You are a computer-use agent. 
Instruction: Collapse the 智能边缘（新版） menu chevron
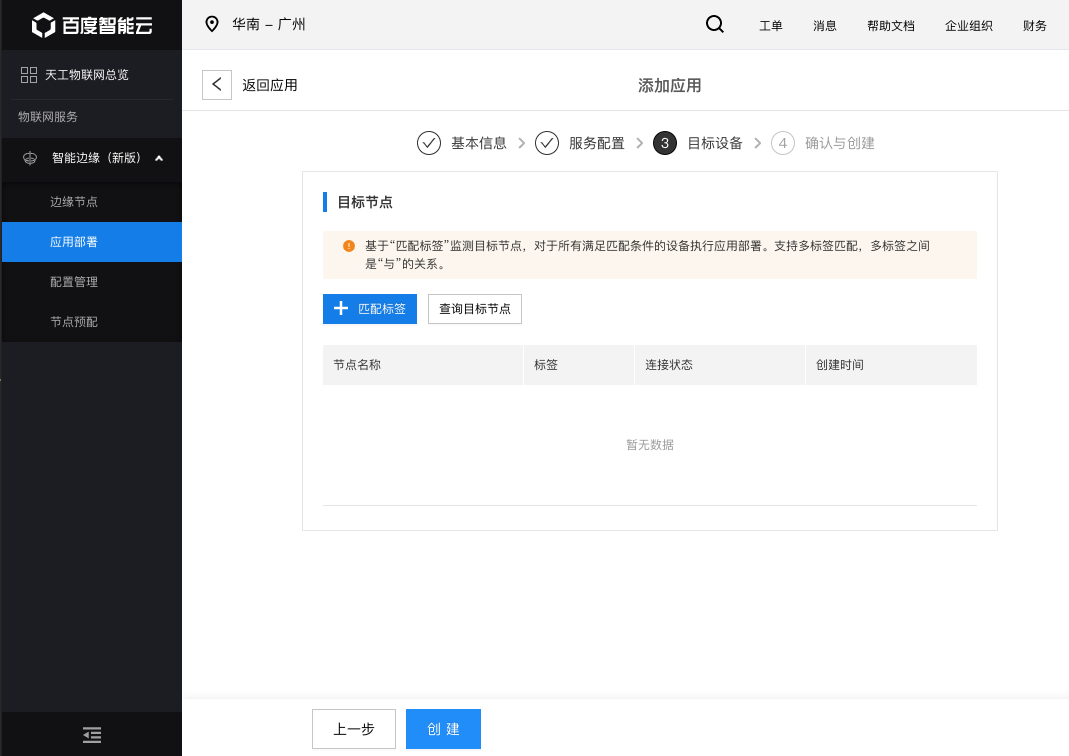pos(159,158)
